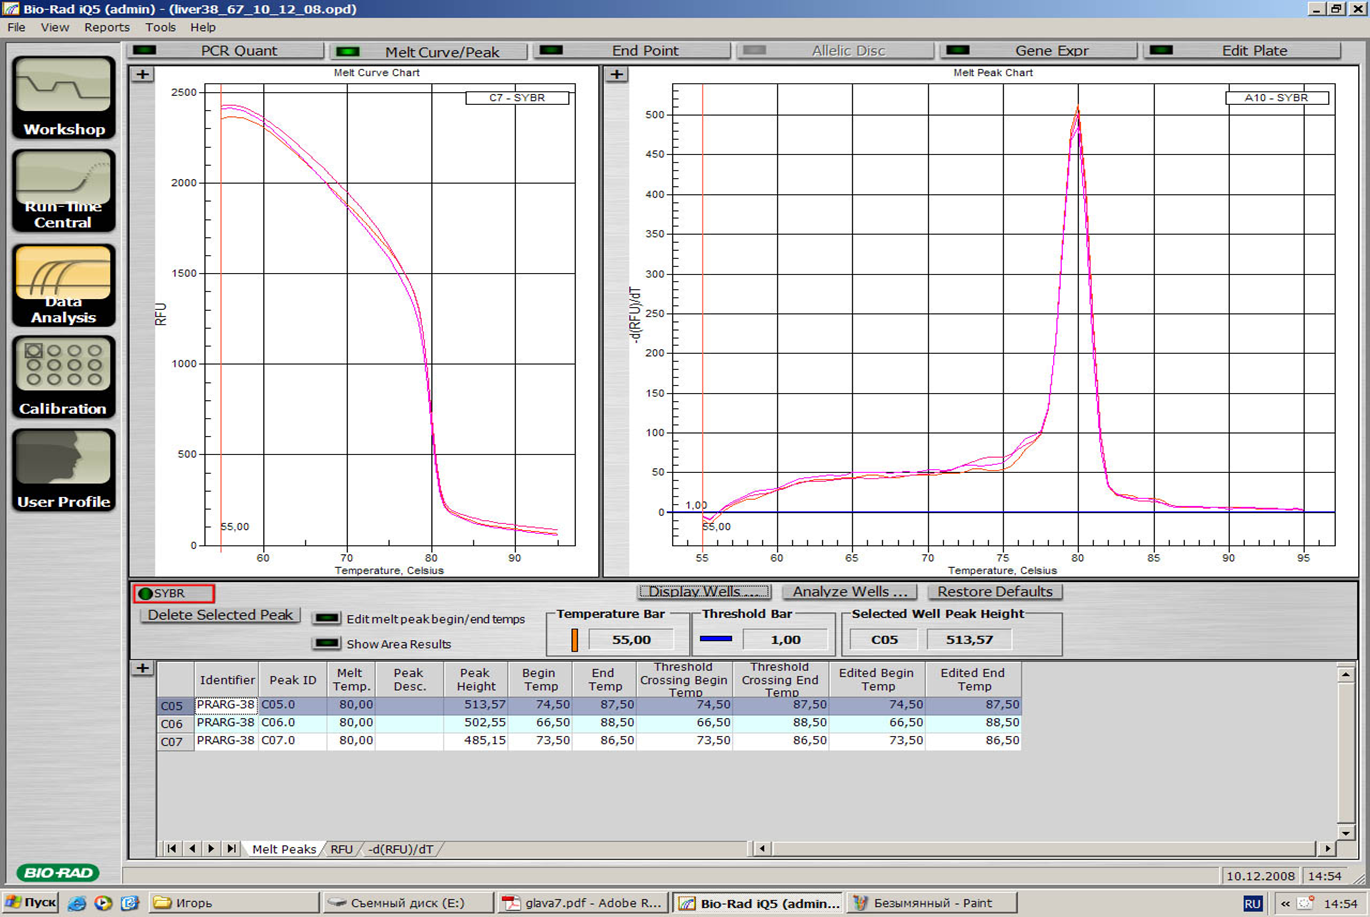Click Display Wells button

[x=704, y=592]
